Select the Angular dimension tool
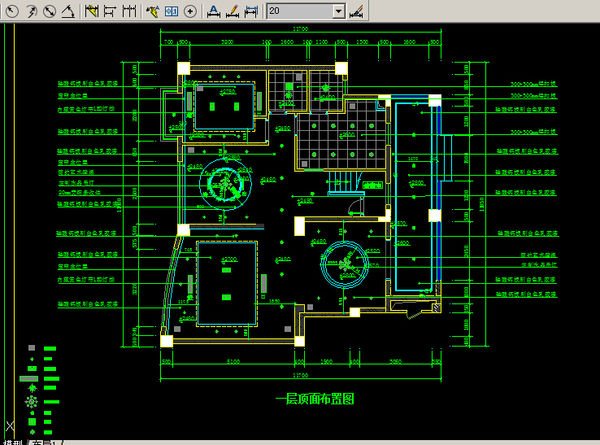 66,11
